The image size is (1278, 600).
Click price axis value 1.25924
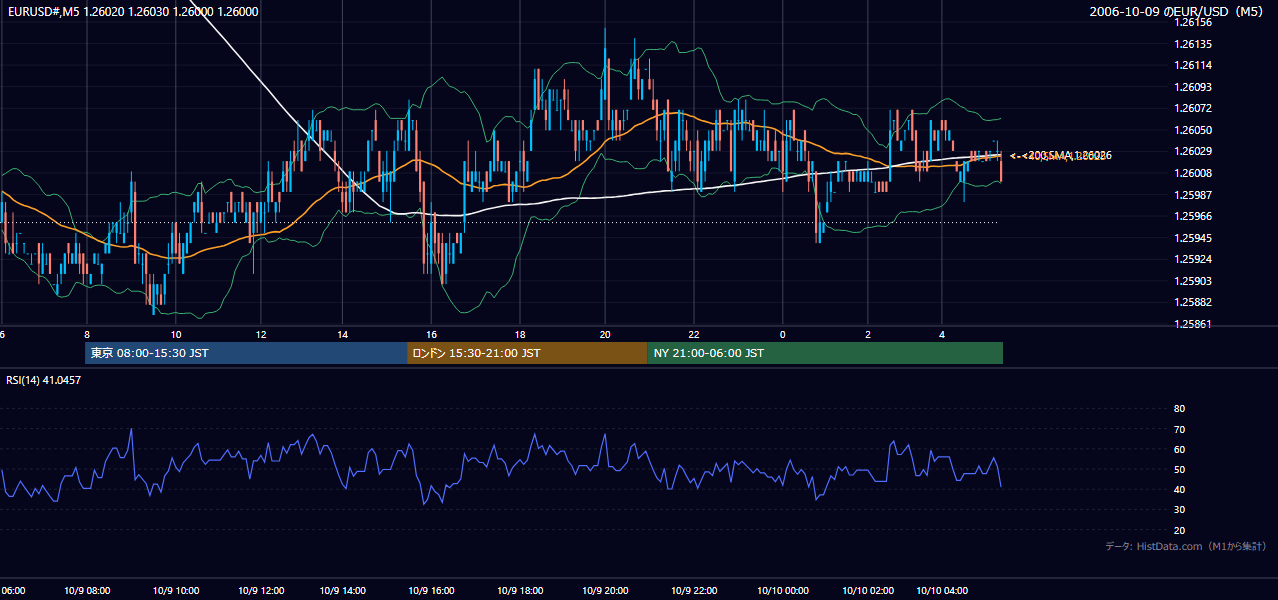(1193, 259)
